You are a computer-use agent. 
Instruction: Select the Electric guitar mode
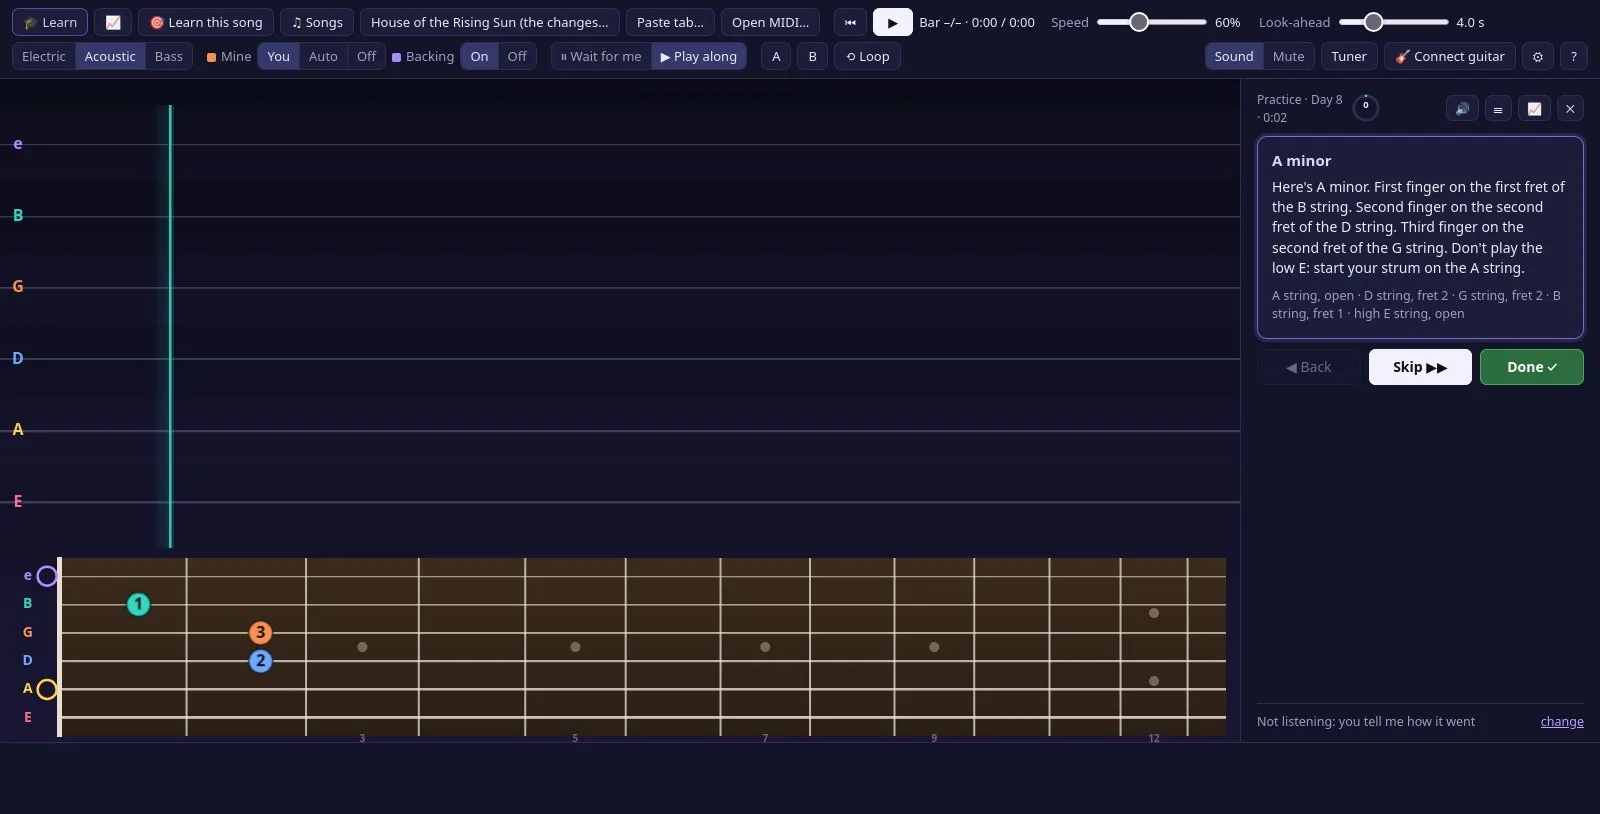tap(44, 57)
